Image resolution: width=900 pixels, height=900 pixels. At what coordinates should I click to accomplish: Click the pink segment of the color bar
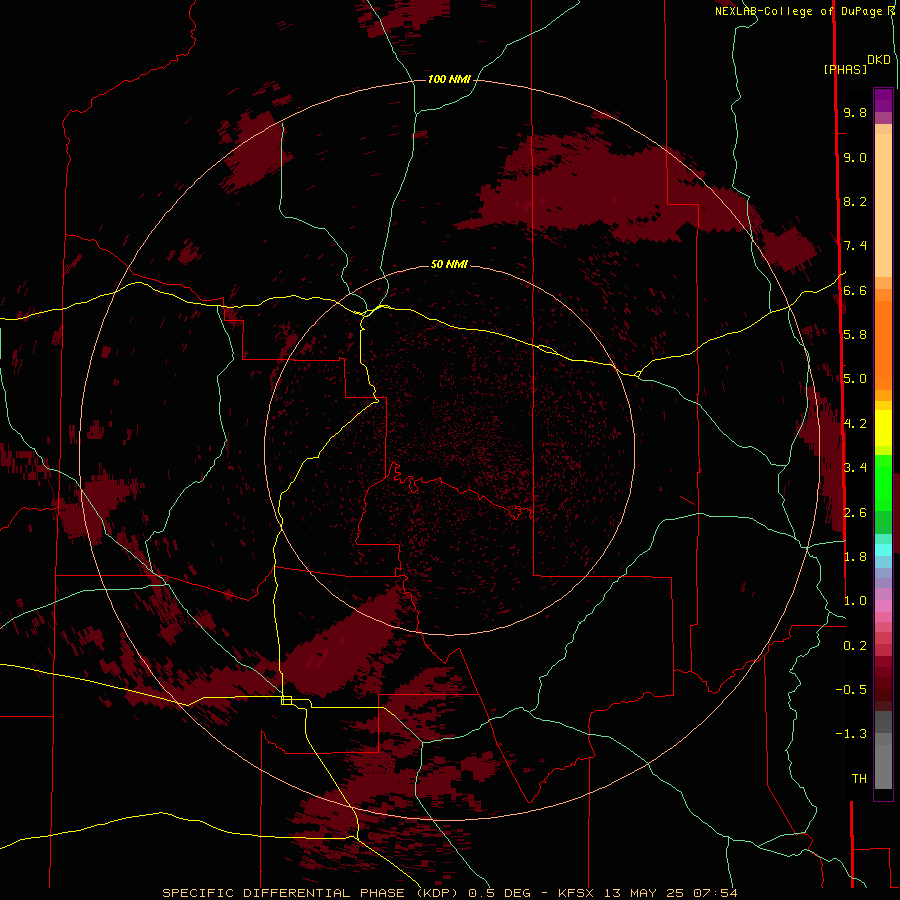point(883,606)
